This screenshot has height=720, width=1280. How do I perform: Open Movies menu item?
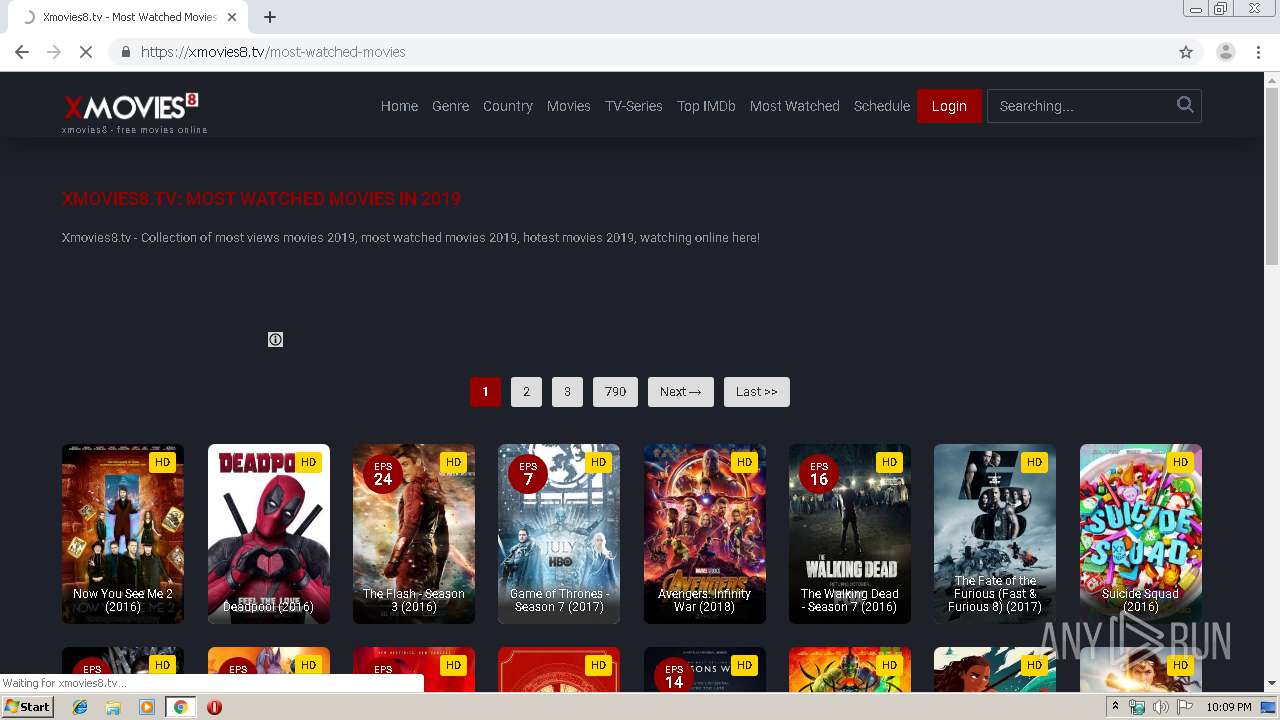[568, 106]
